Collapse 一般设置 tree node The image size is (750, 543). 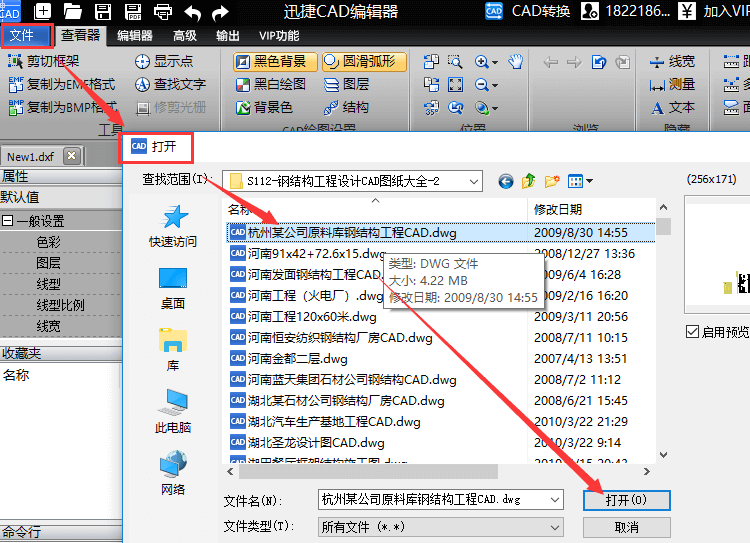pos(7,221)
